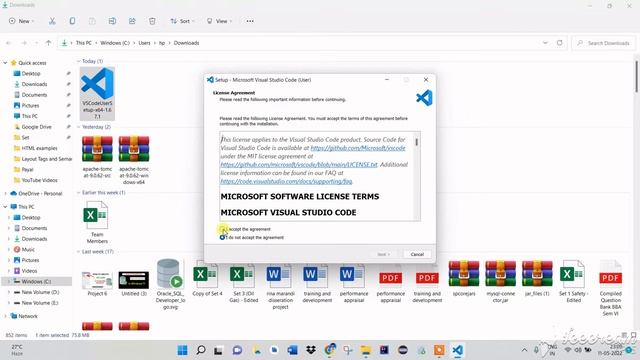Click the Paste icon in Explorer toolbar
This screenshot has width=640, height=360.
coord(92,21)
